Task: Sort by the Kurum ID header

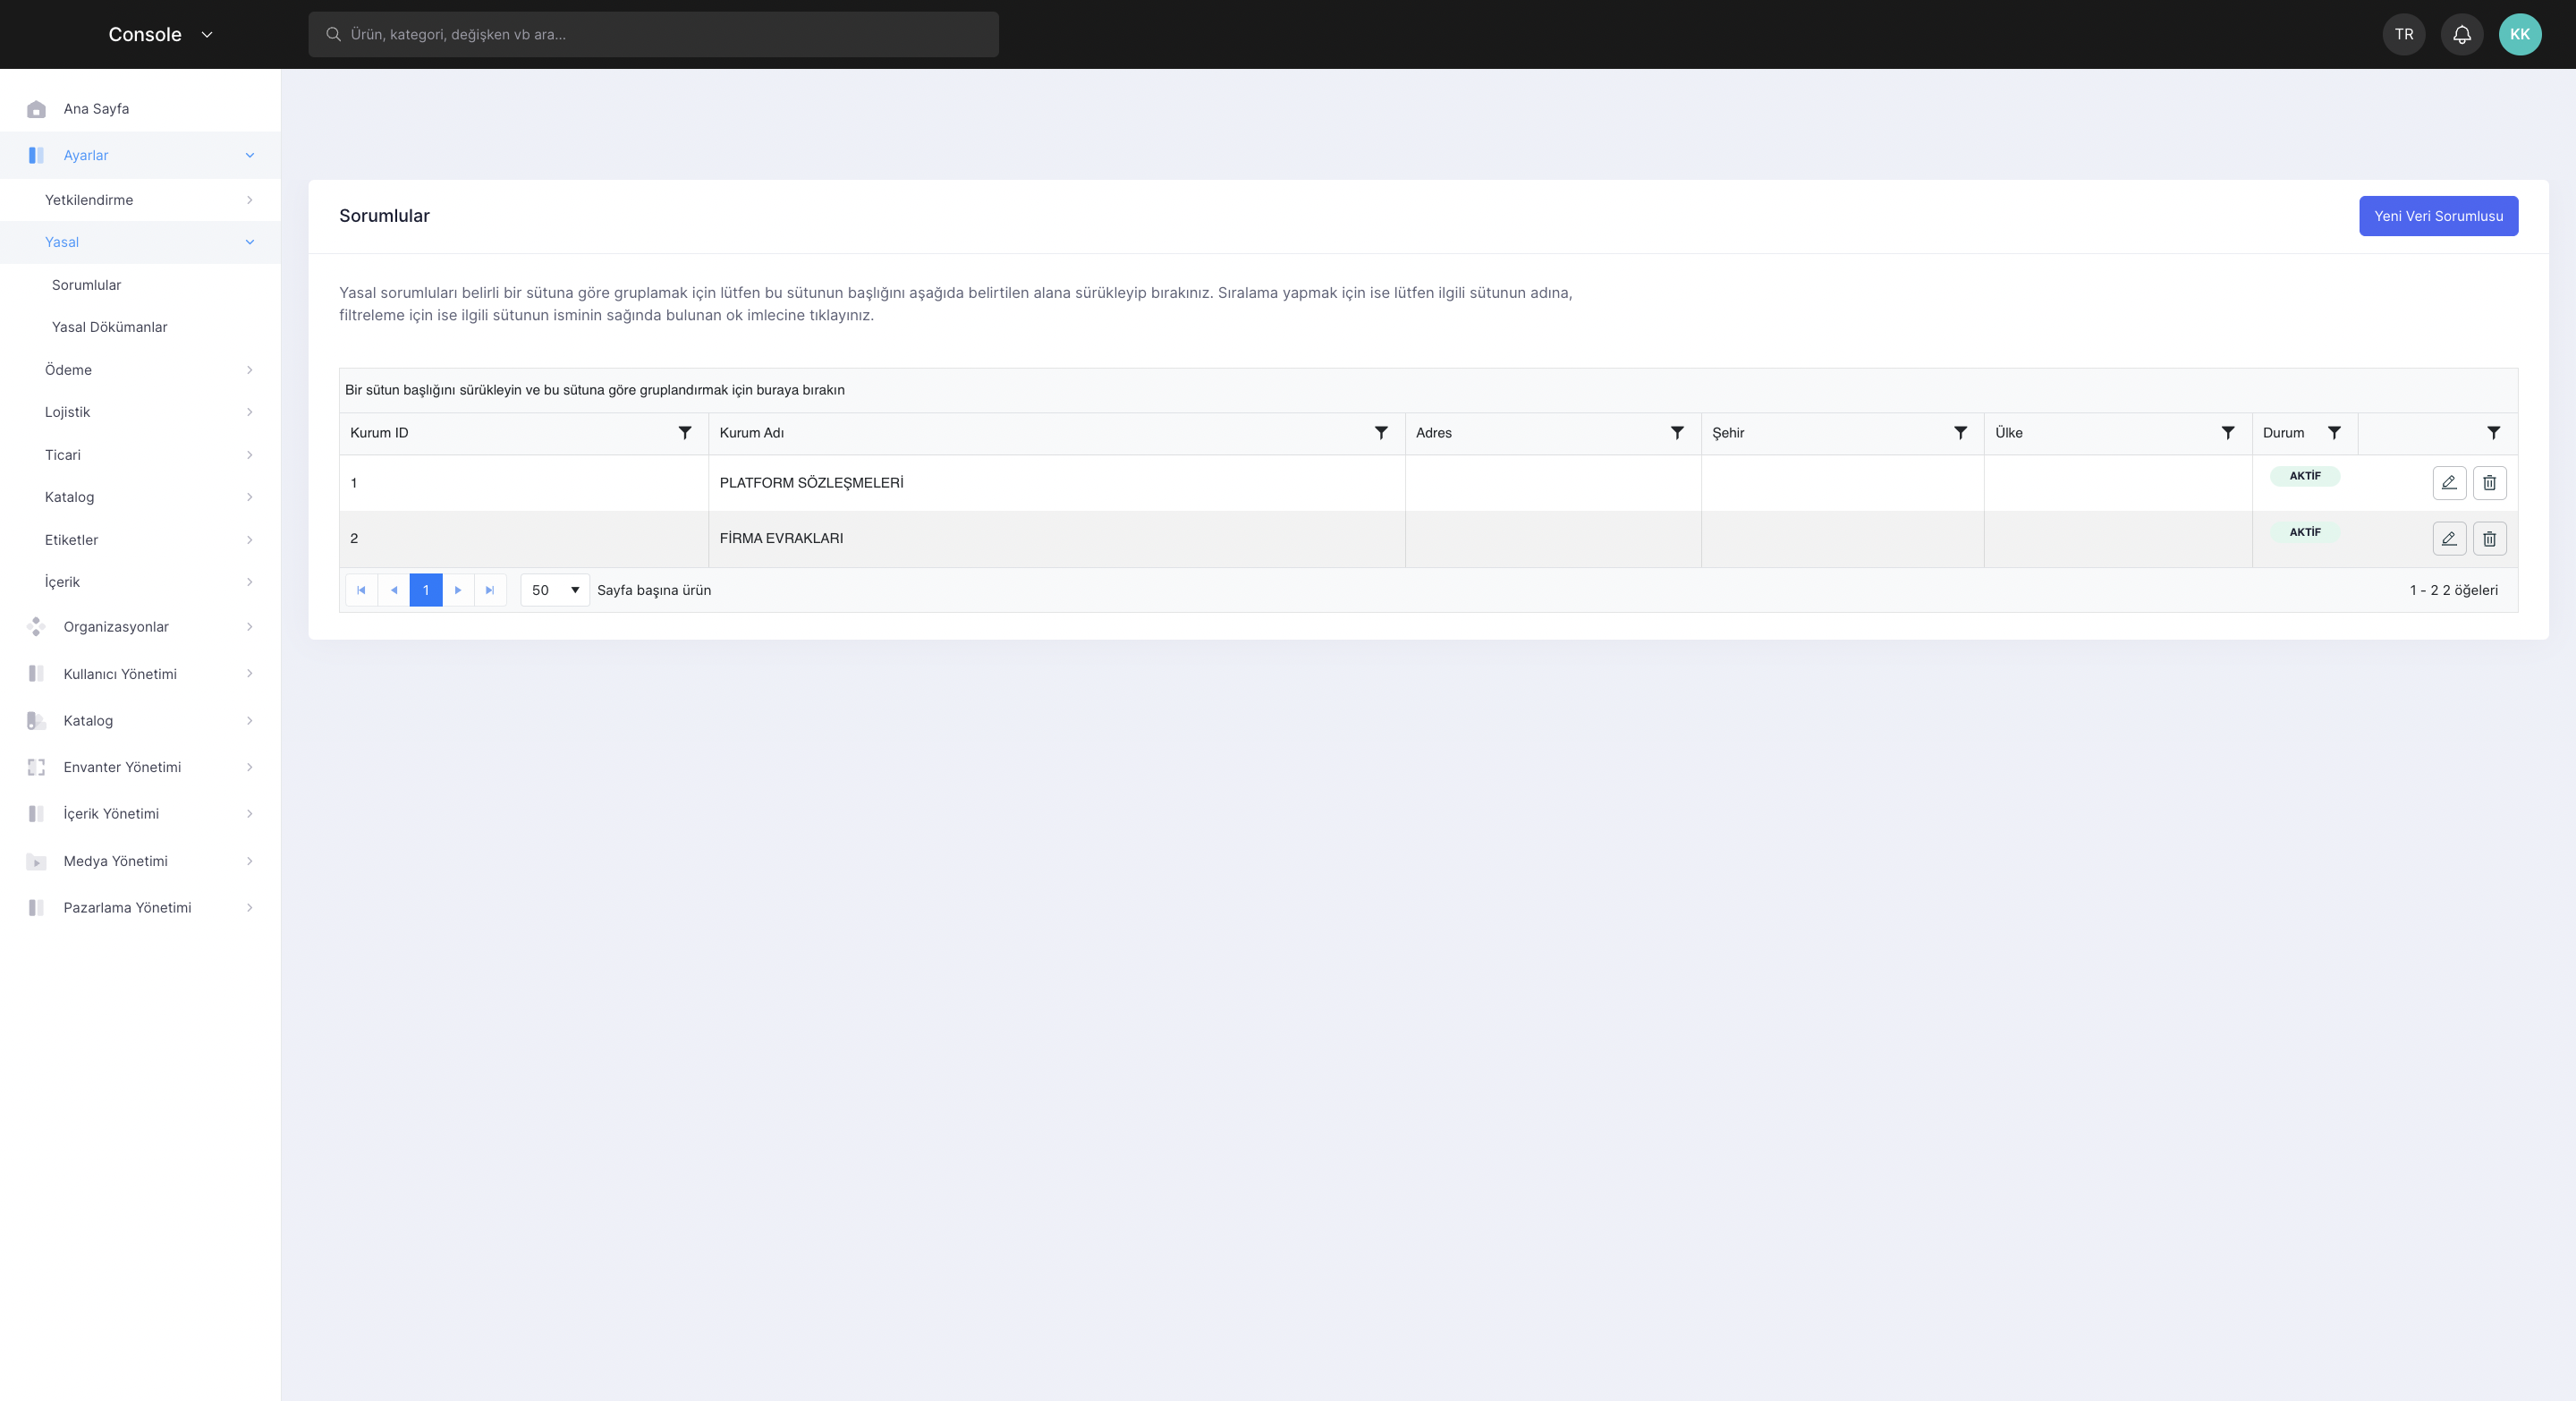Action: (379, 433)
